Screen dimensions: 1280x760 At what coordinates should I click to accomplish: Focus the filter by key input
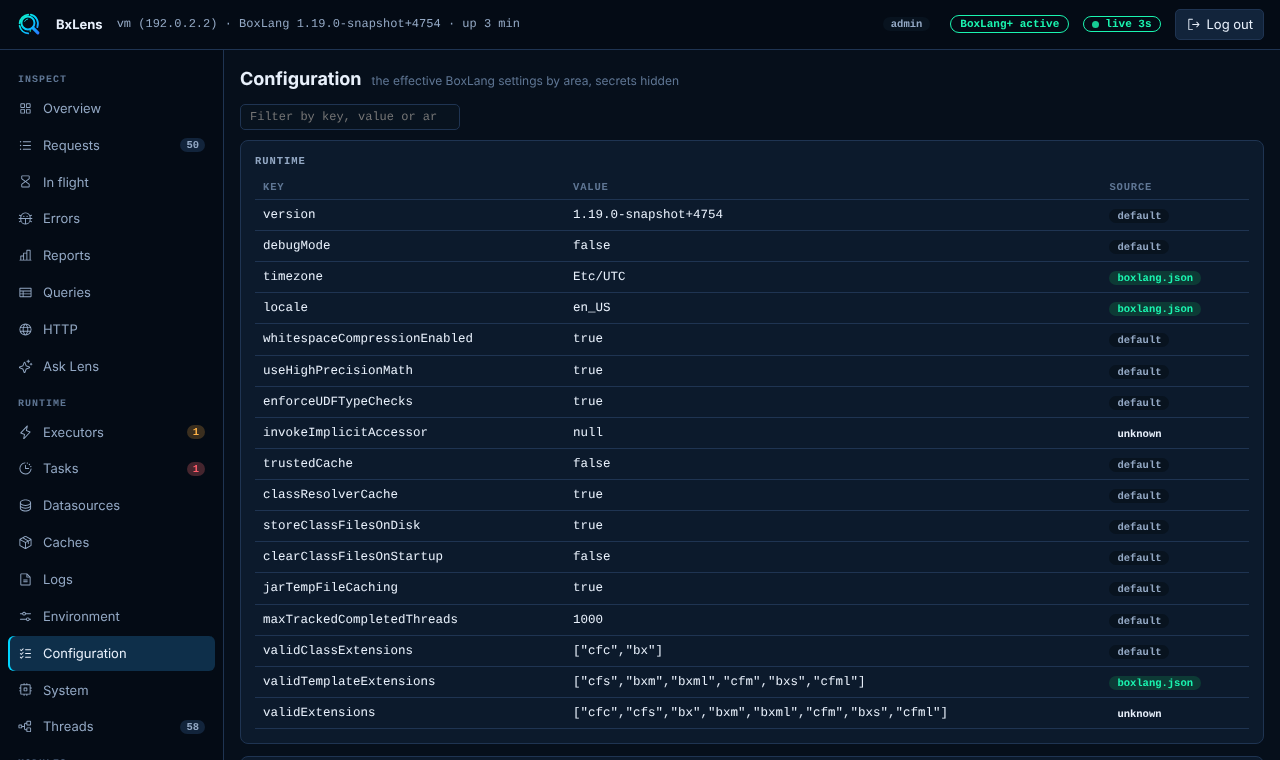tap(350, 117)
